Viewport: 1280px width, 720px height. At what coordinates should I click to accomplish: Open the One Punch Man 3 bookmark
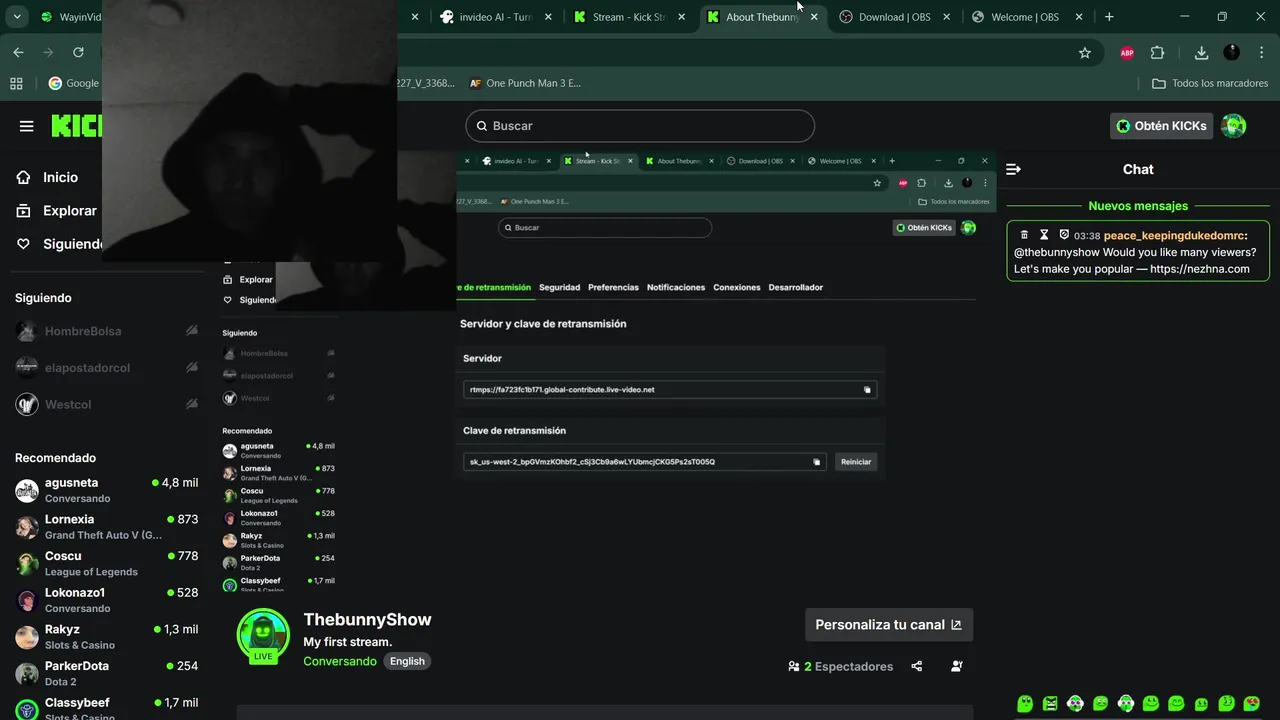point(525,83)
